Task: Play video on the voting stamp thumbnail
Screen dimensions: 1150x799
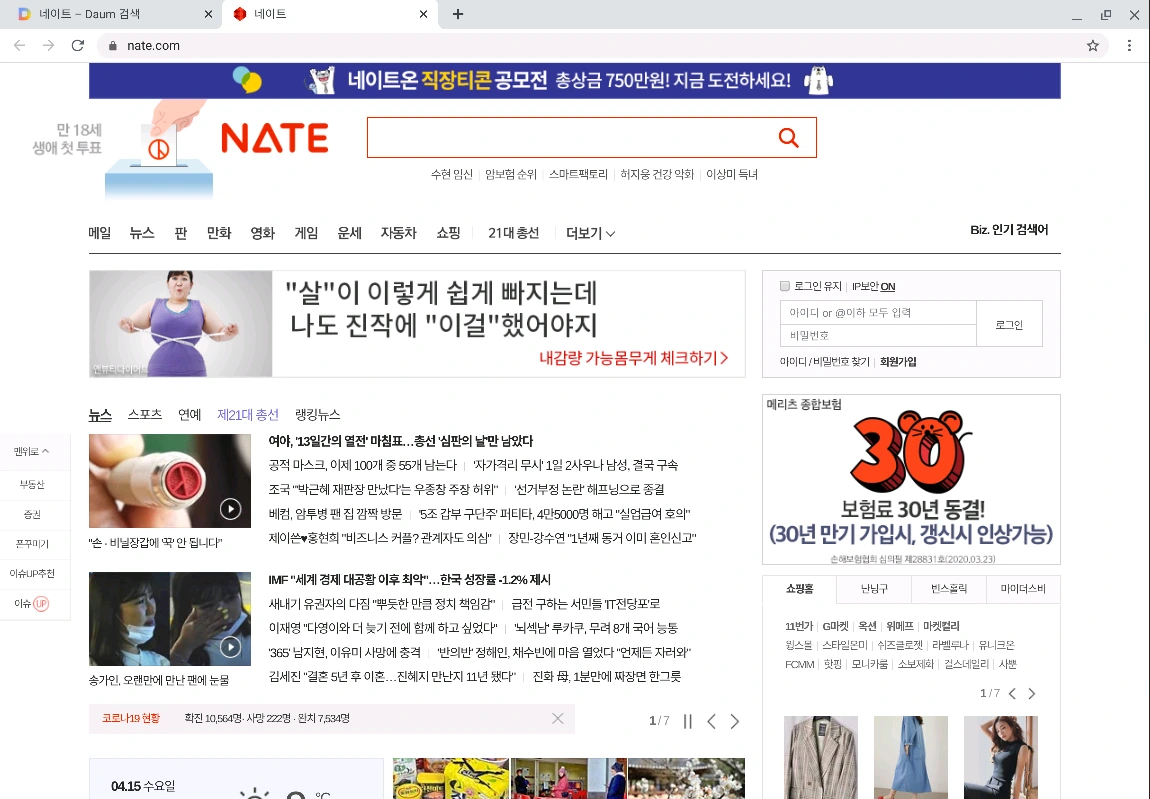Action: click(230, 508)
